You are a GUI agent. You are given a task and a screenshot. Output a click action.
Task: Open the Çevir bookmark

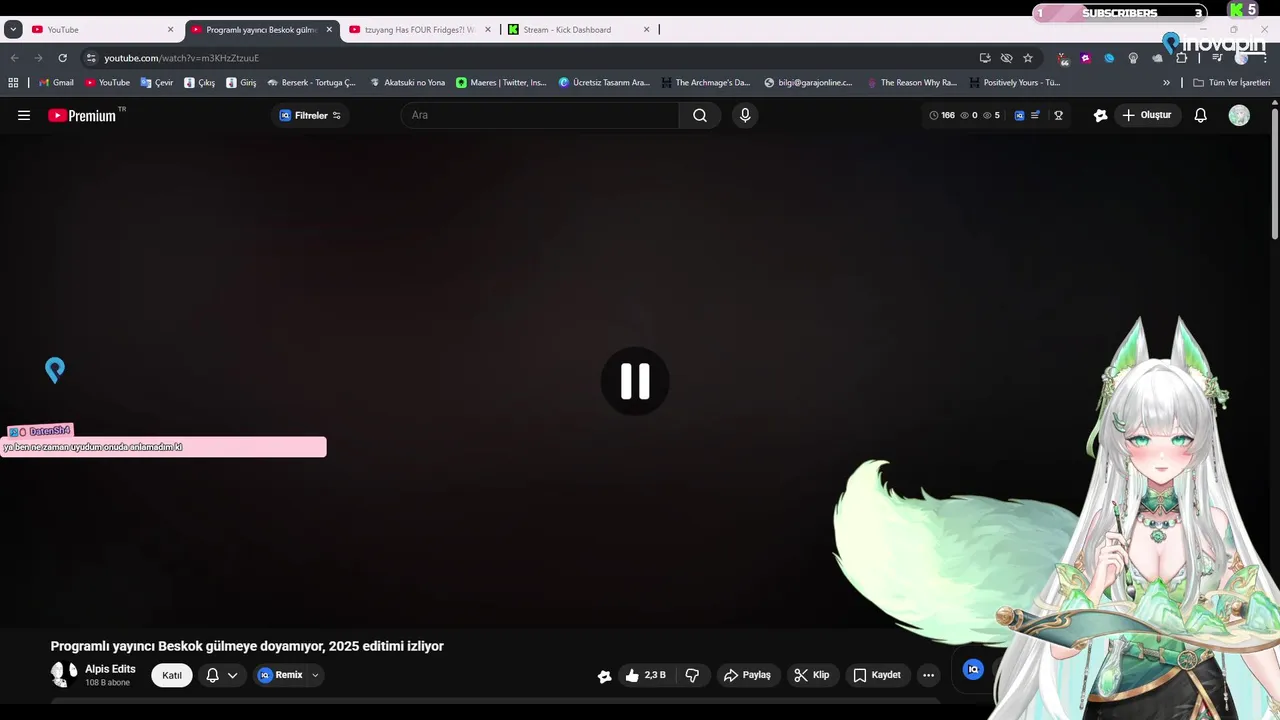[157, 83]
